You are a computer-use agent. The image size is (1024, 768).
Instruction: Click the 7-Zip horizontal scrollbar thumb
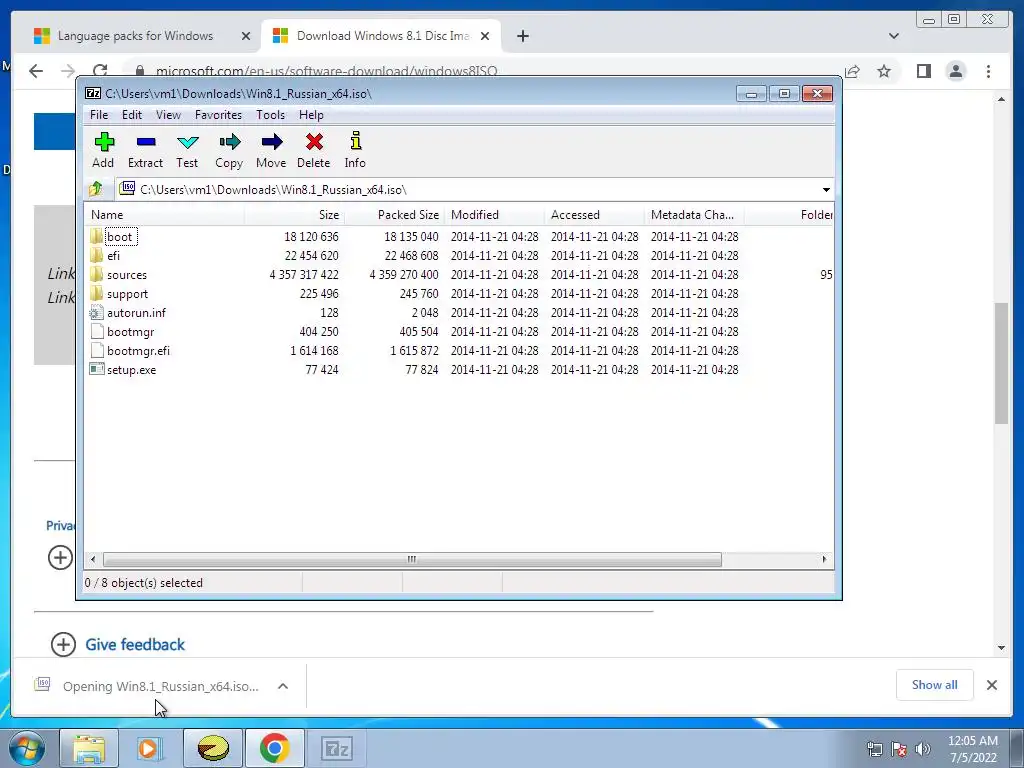pyautogui.click(x=412, y=559)
